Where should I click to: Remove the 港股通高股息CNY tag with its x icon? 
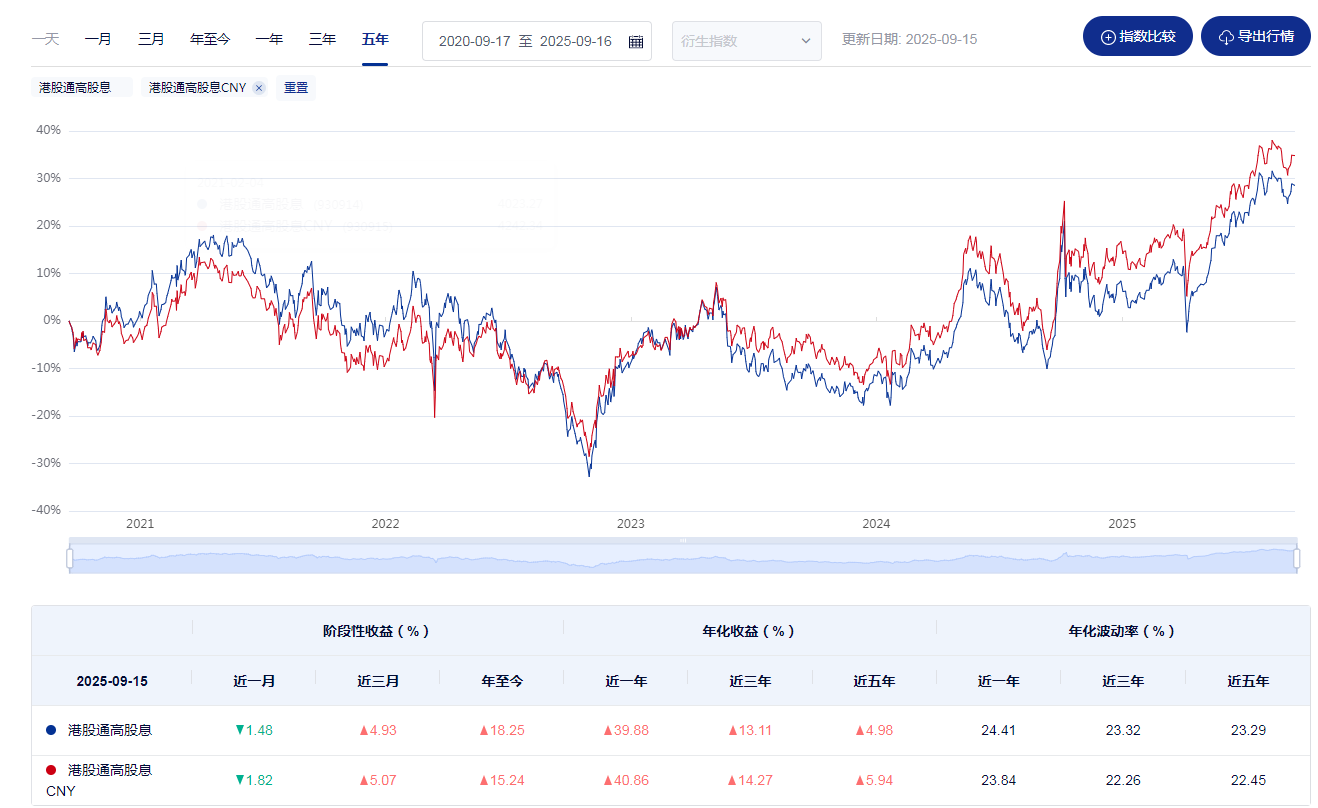coord(259,88)
